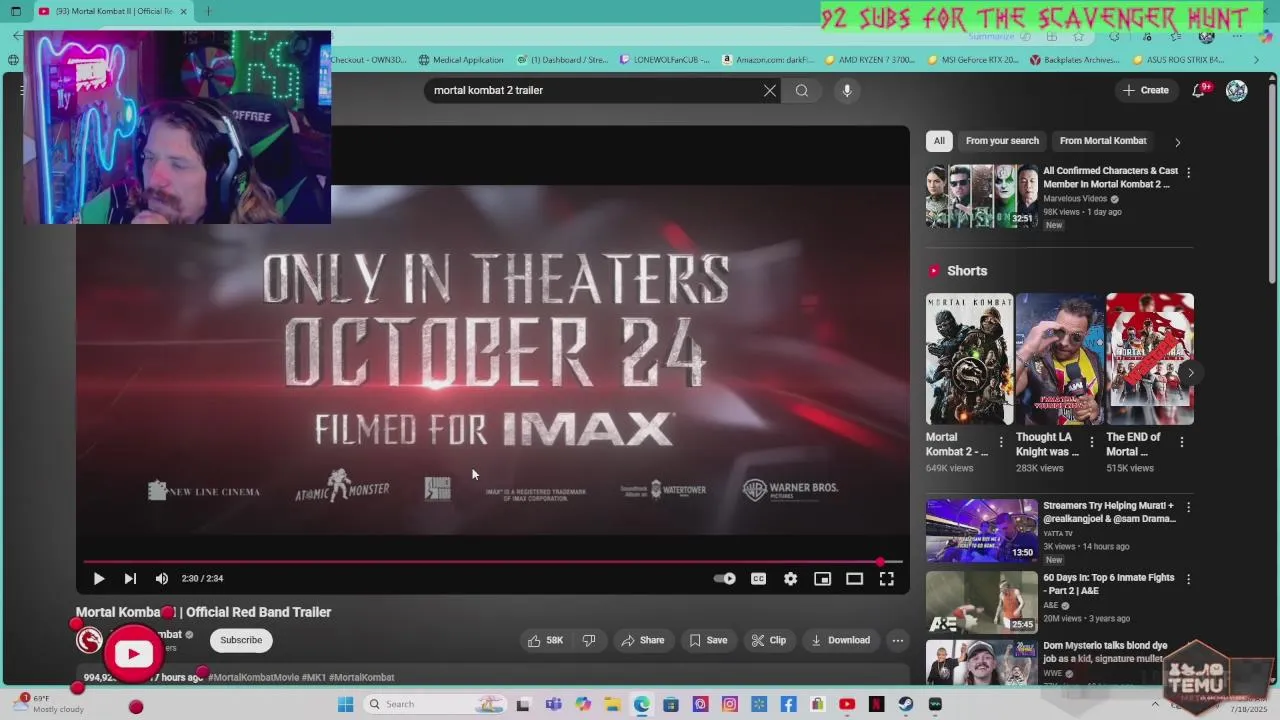Dislike the trailer video

pyautogui.click(x=589, y=640)
